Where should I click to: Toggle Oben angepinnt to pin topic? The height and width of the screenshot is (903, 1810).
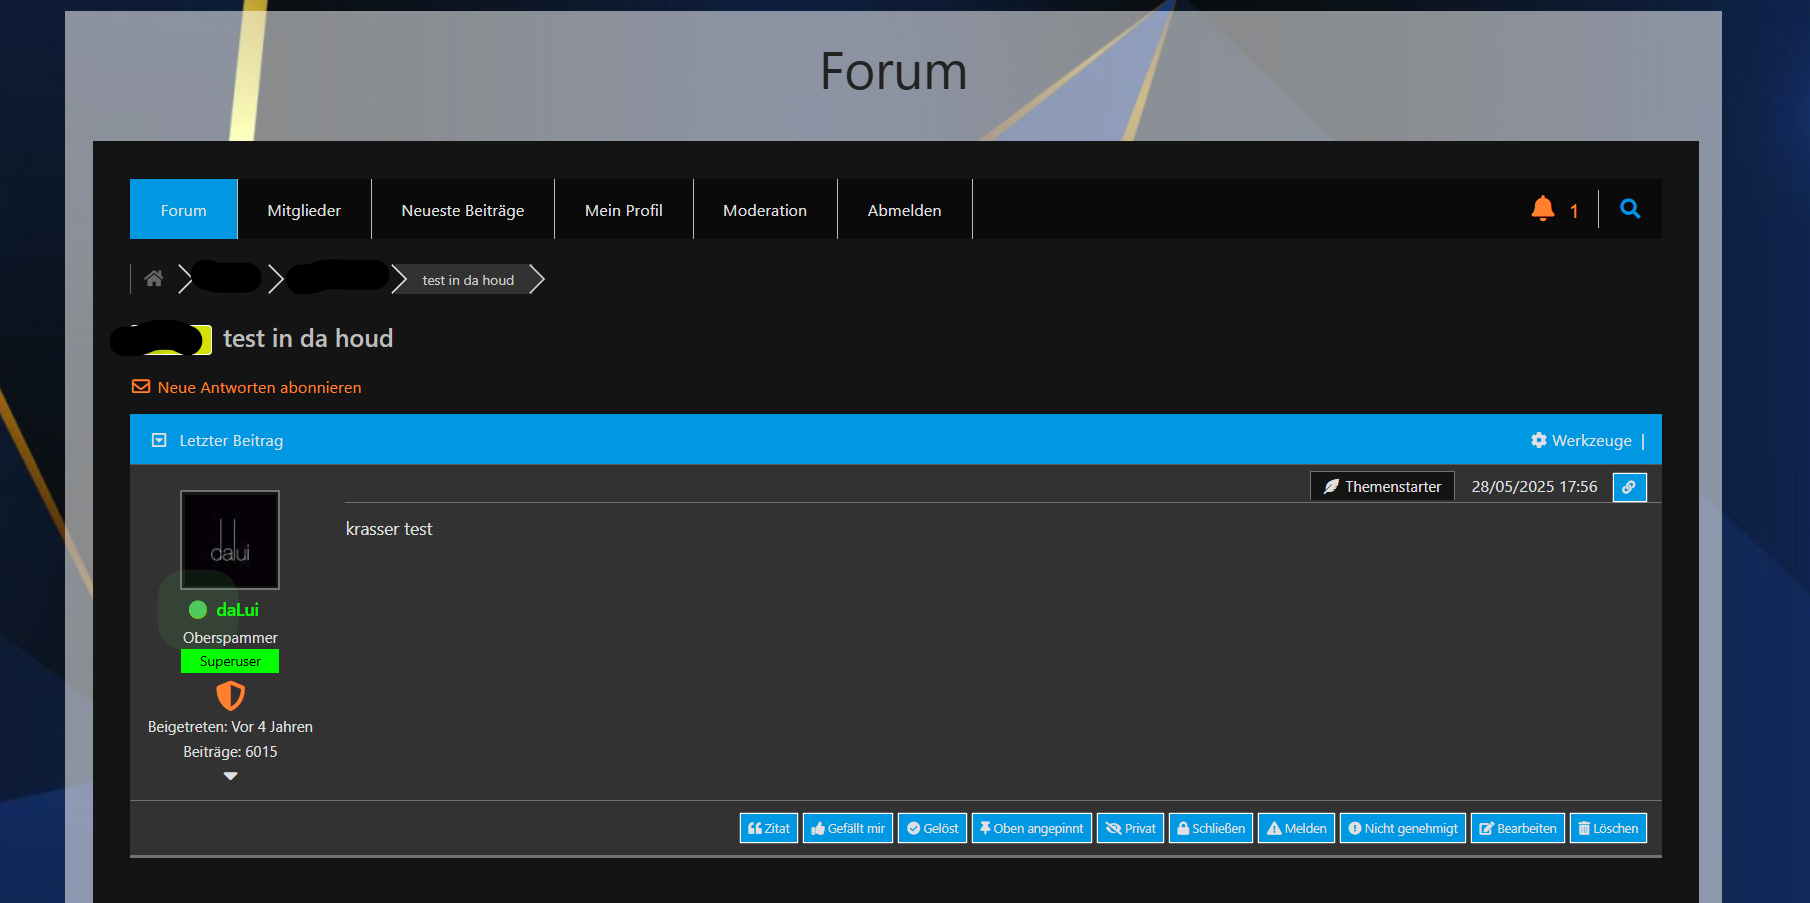pos(1031,828)
